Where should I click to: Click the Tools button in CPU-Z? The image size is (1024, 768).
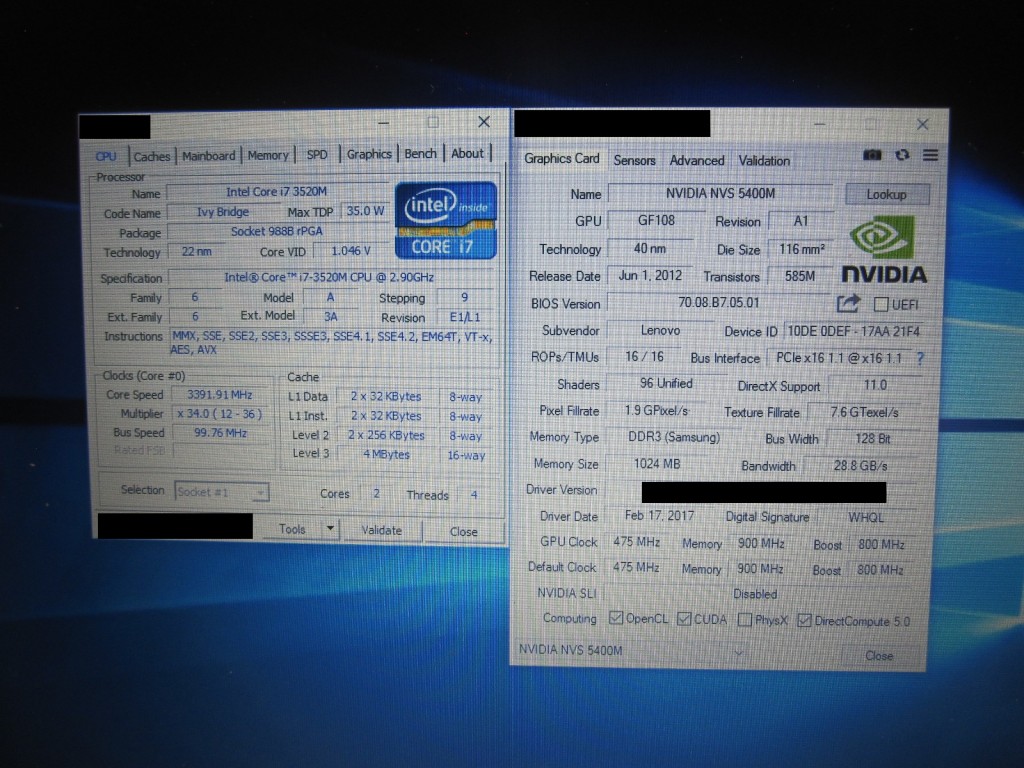pos(292,529)
